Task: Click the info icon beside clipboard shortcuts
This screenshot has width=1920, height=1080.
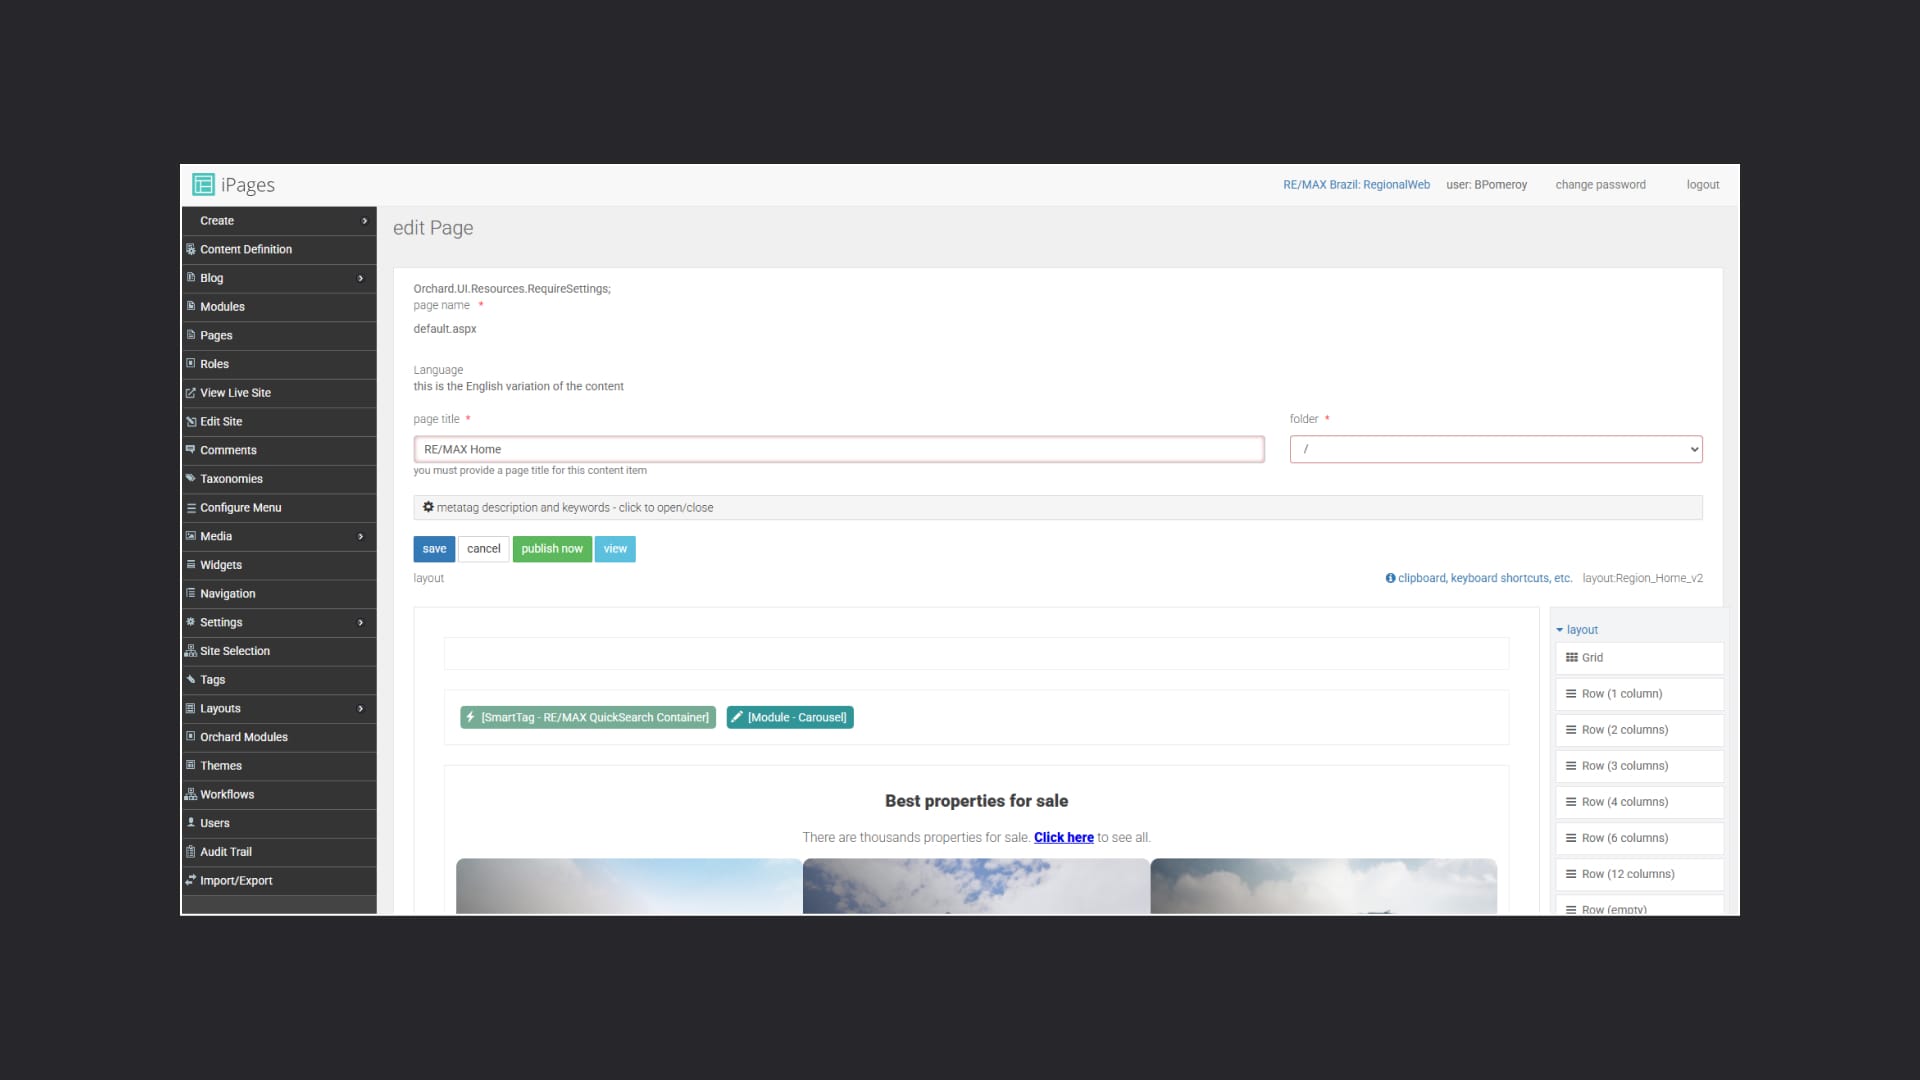Action: coord(1390,578)
